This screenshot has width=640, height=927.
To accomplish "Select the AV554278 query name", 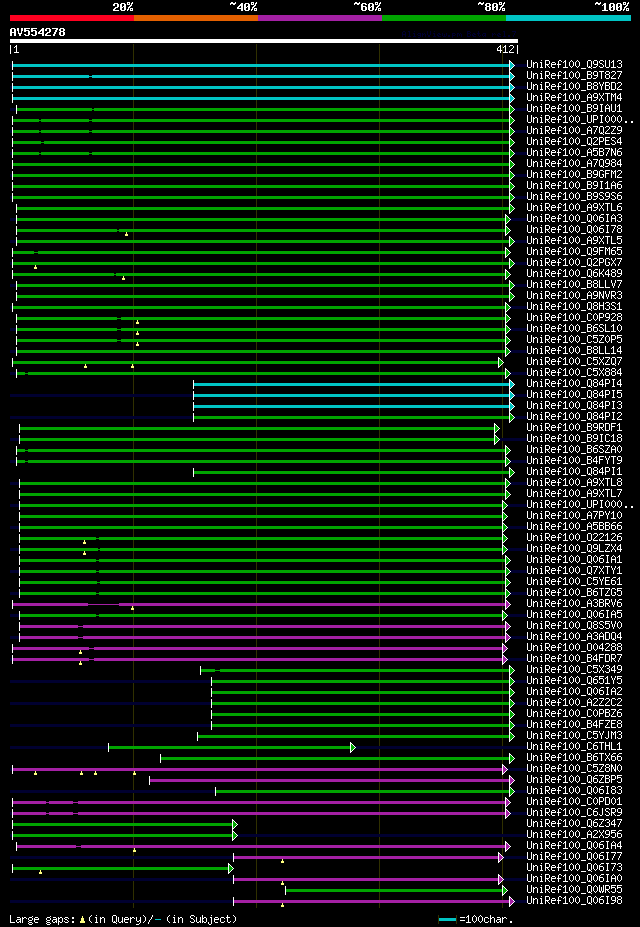I will 38,33.
